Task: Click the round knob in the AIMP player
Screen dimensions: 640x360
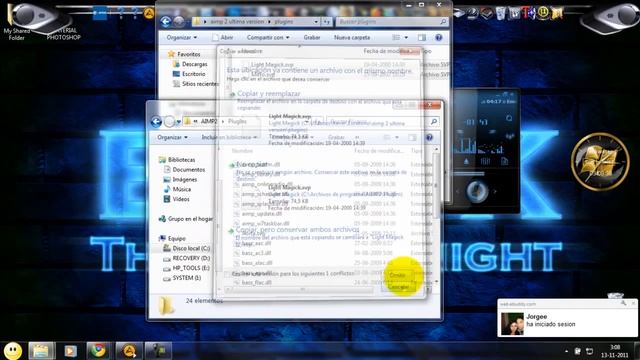Action: coord(476,191)
